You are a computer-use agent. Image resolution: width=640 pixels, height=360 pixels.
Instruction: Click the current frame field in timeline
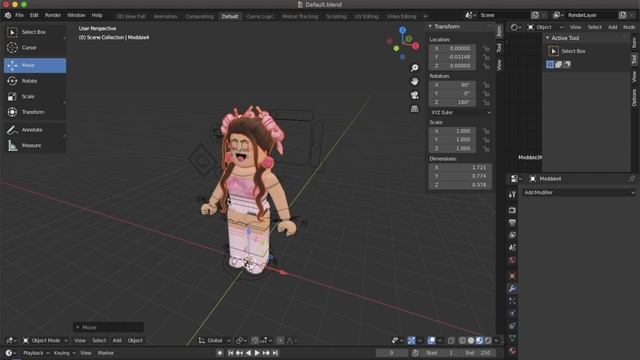[392, 353]
